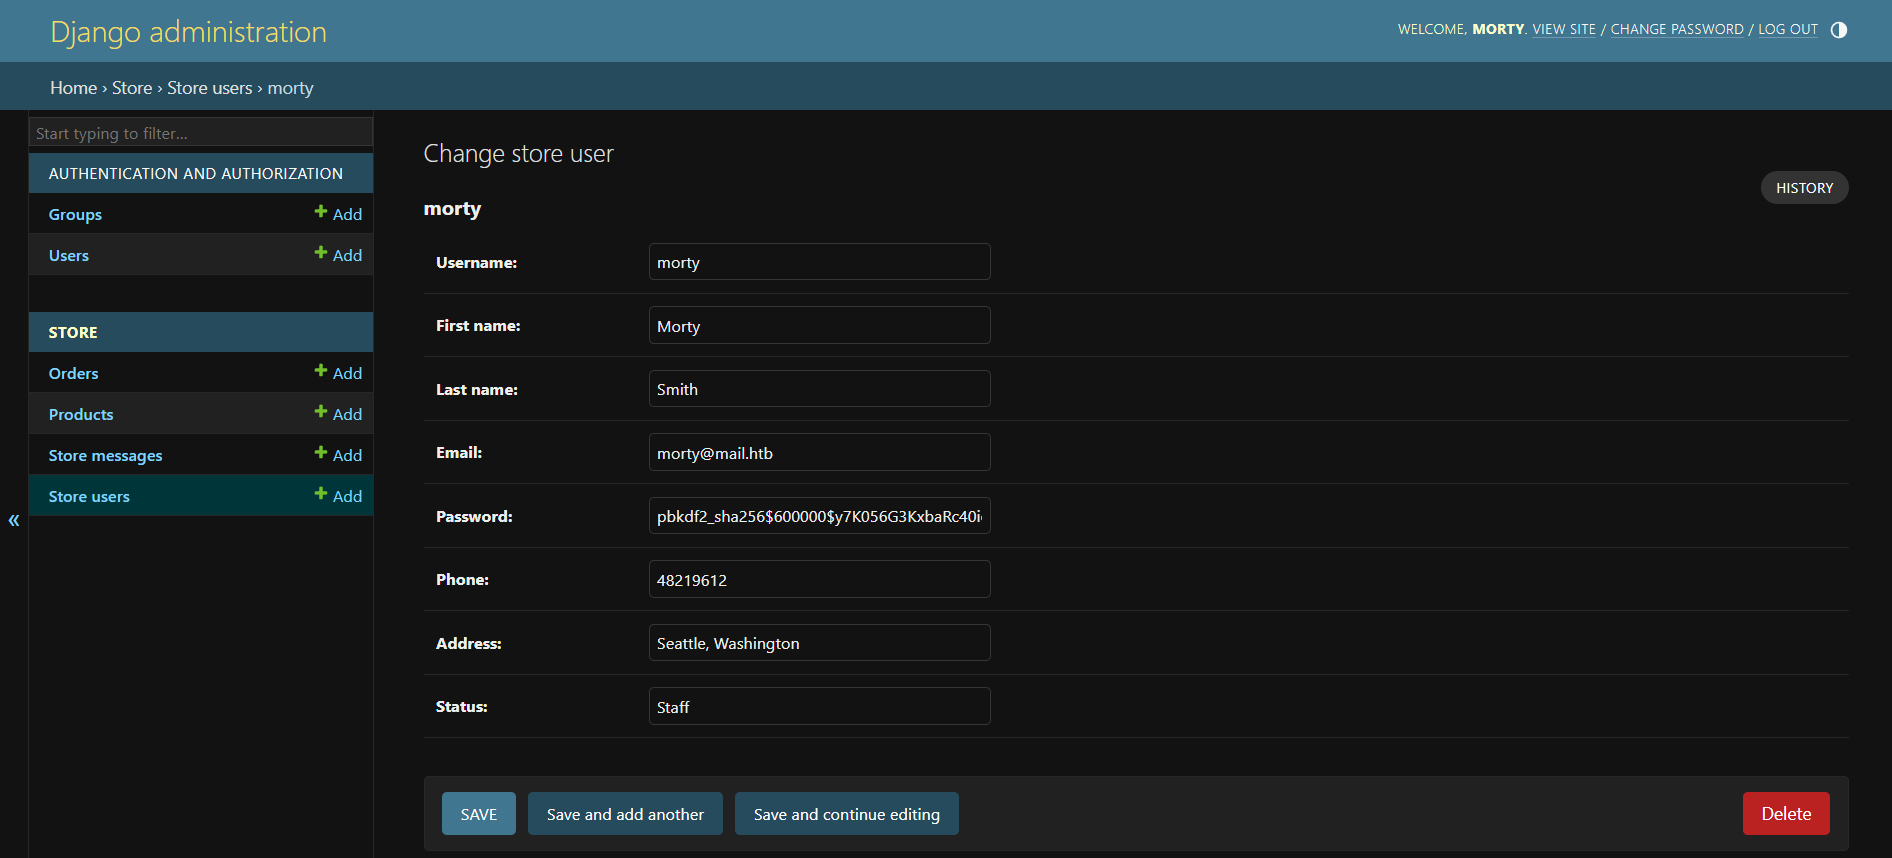
Task: Click the plus Add link next to Users
Action: tap(338, 255)
